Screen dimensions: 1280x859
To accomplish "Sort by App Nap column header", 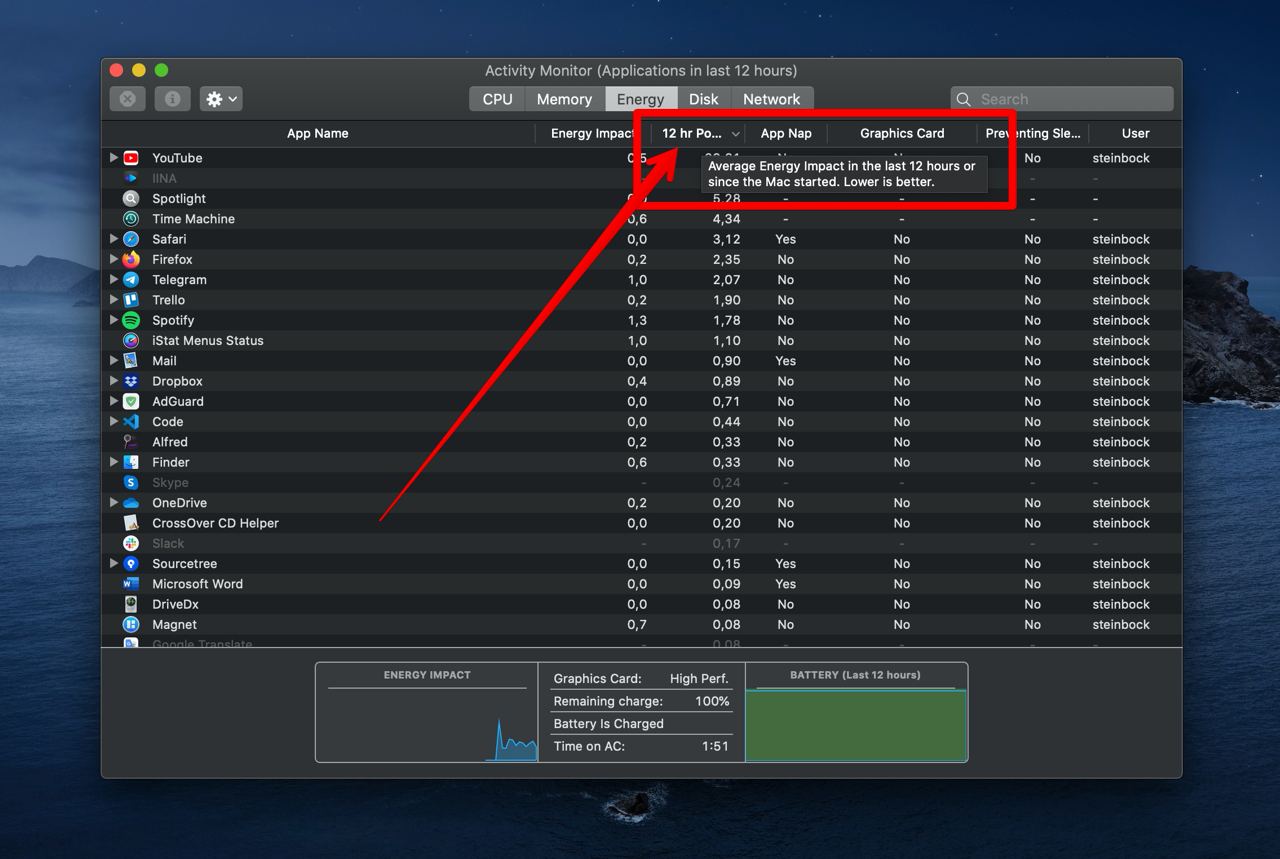I will [x=786, y=133].
